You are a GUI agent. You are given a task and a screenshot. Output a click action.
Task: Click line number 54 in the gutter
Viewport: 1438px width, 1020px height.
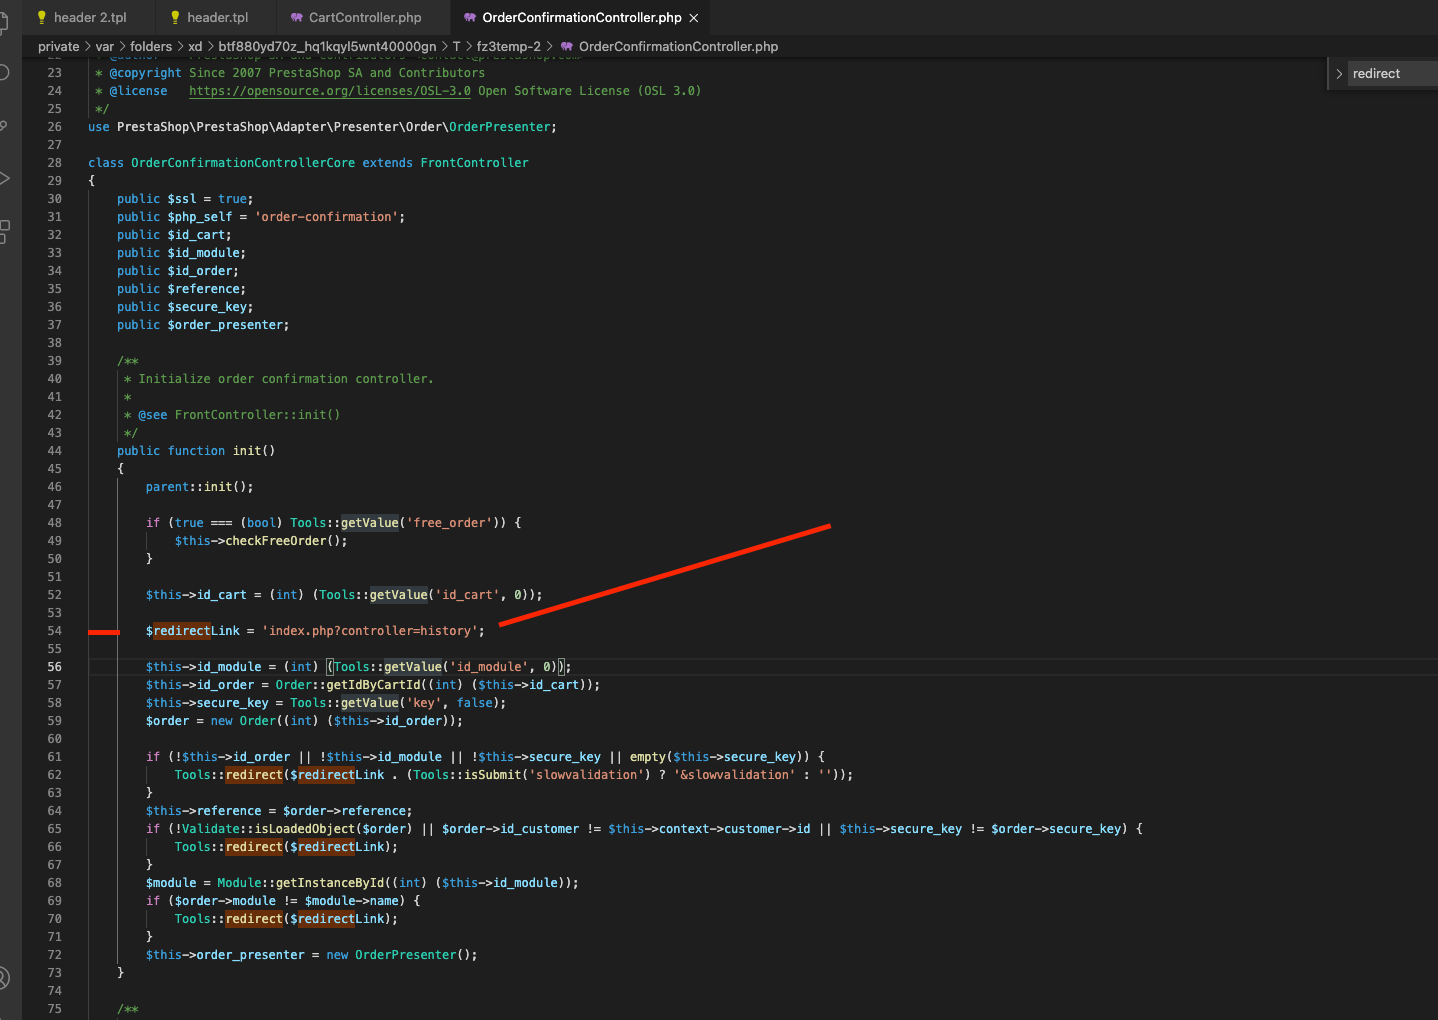click(54, 631)
